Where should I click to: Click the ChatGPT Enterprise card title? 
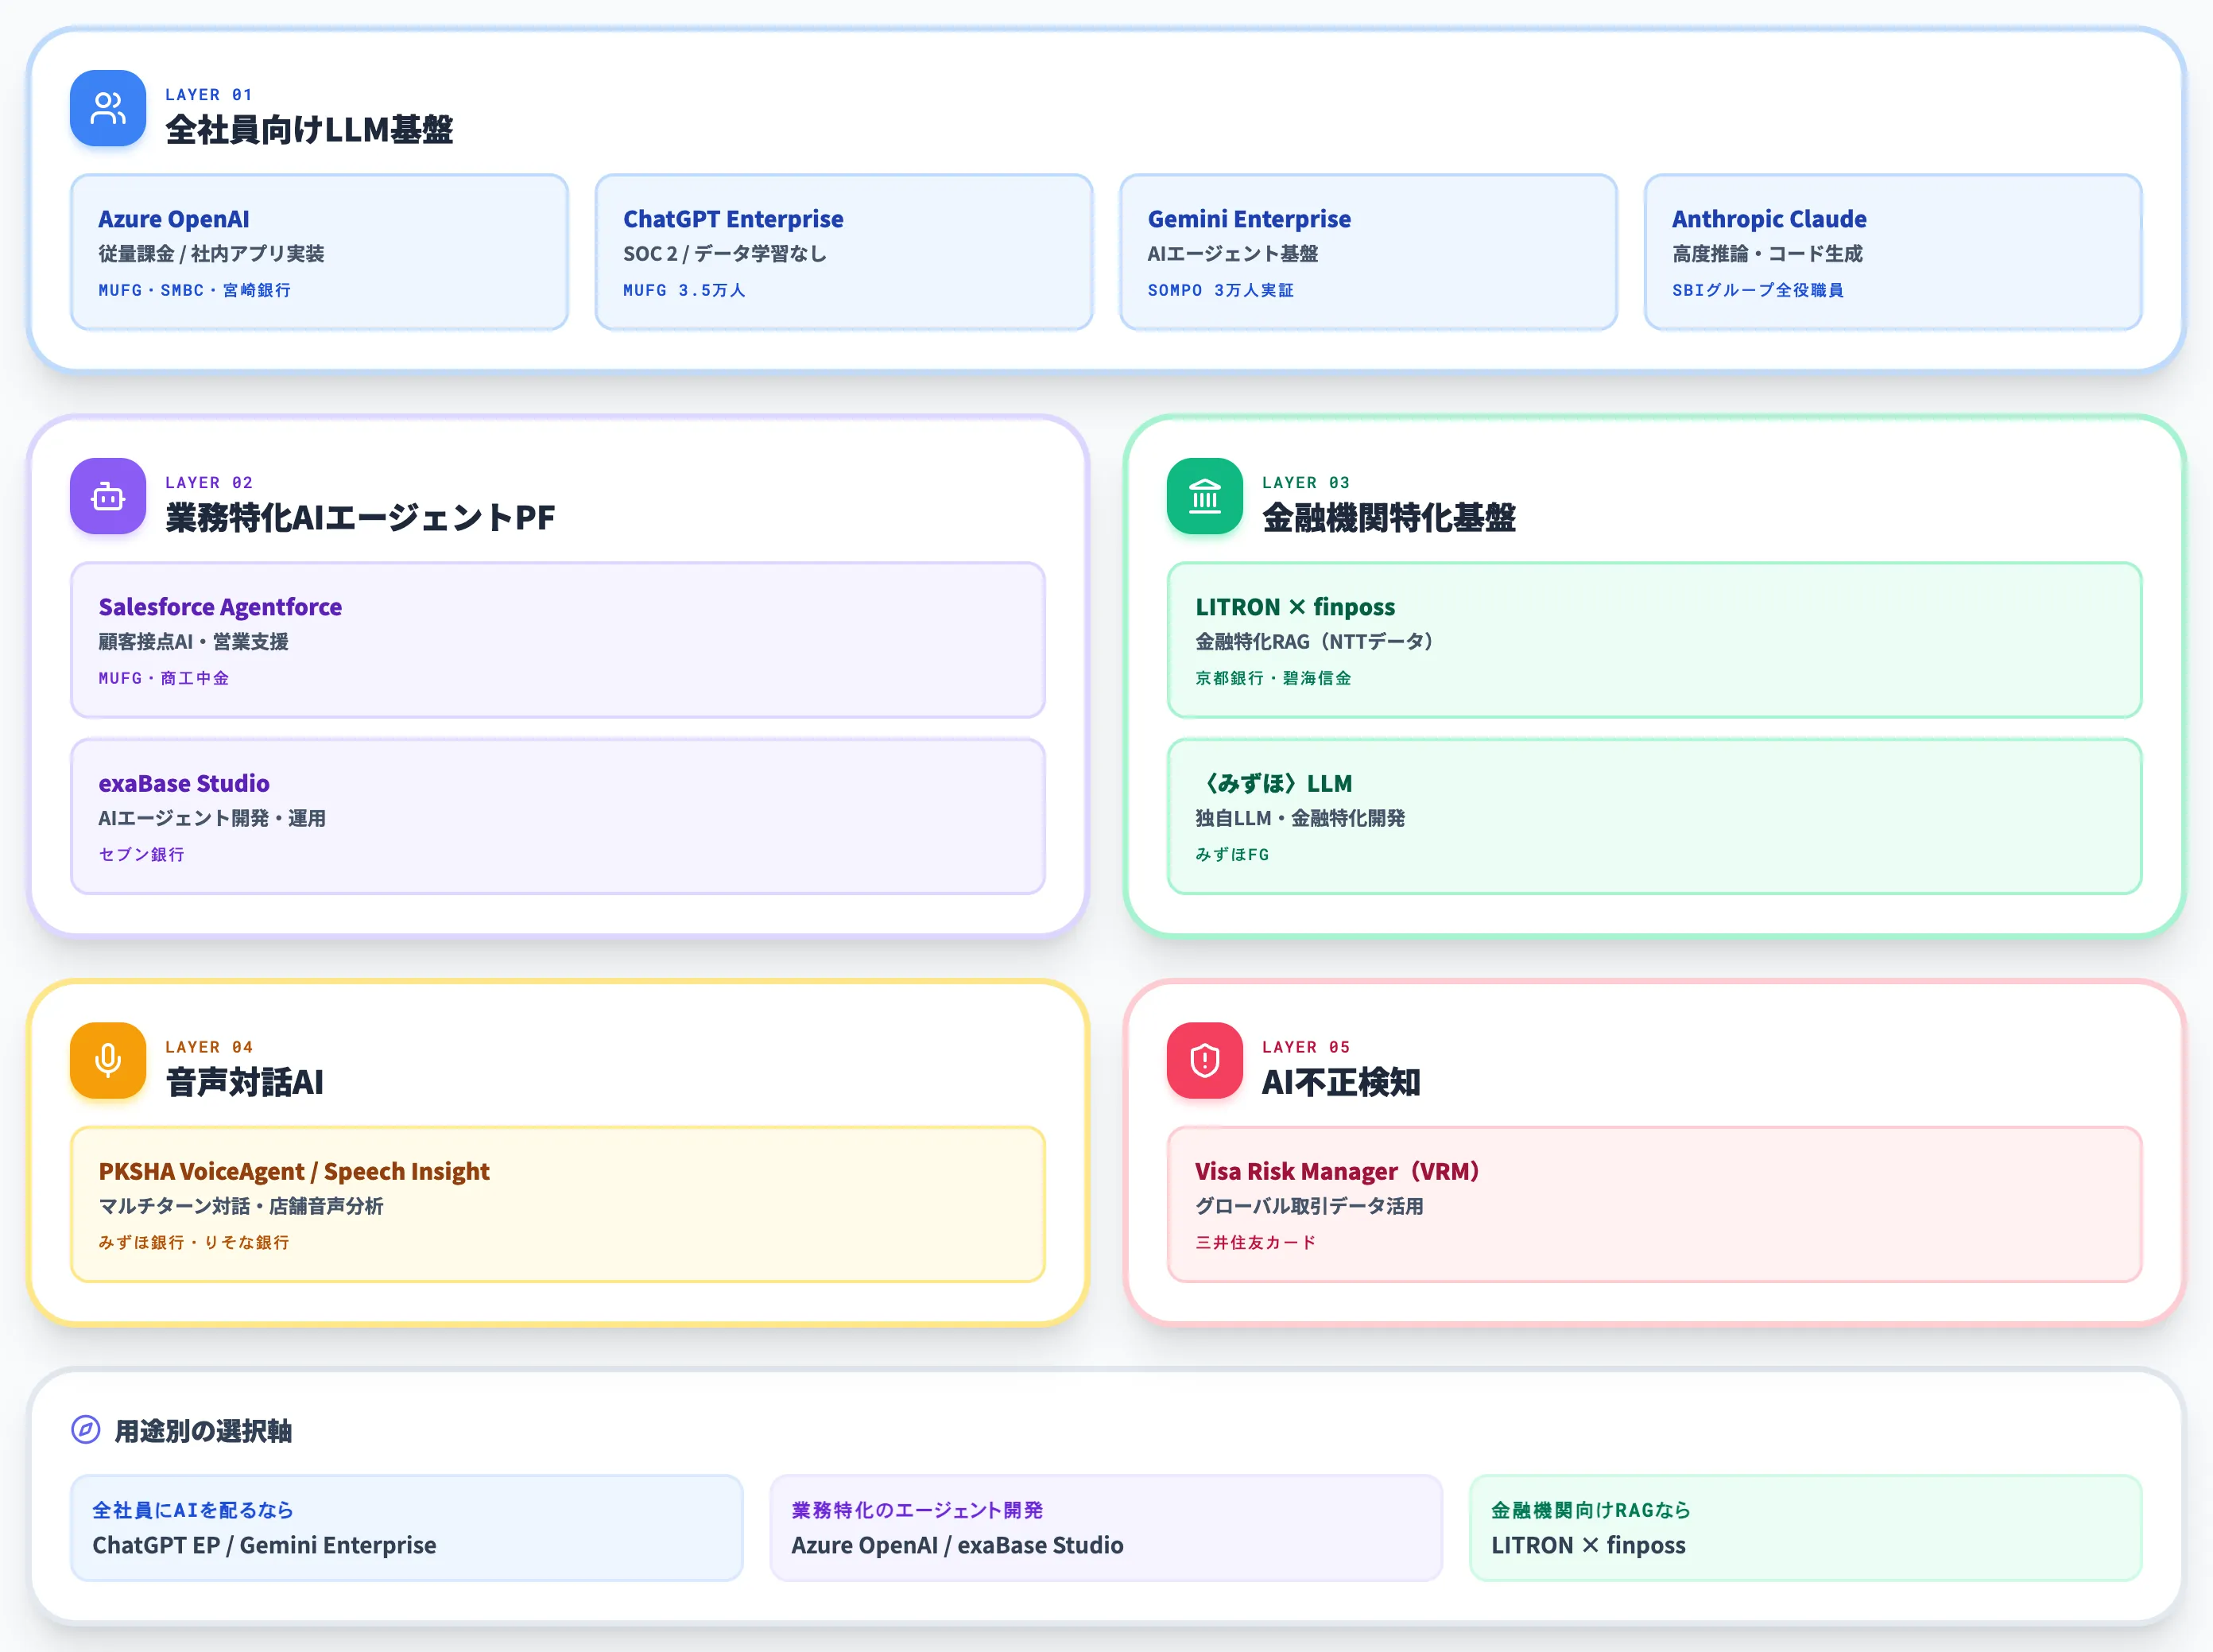(x=733, y=219)
